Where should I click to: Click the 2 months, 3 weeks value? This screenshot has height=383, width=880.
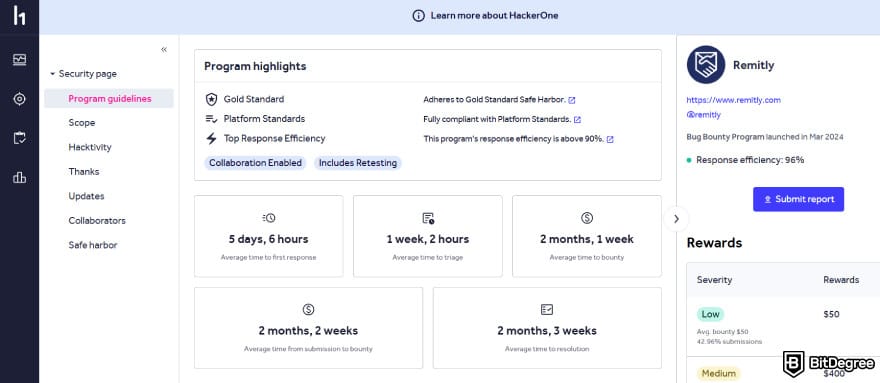click(x=547, y=331)
